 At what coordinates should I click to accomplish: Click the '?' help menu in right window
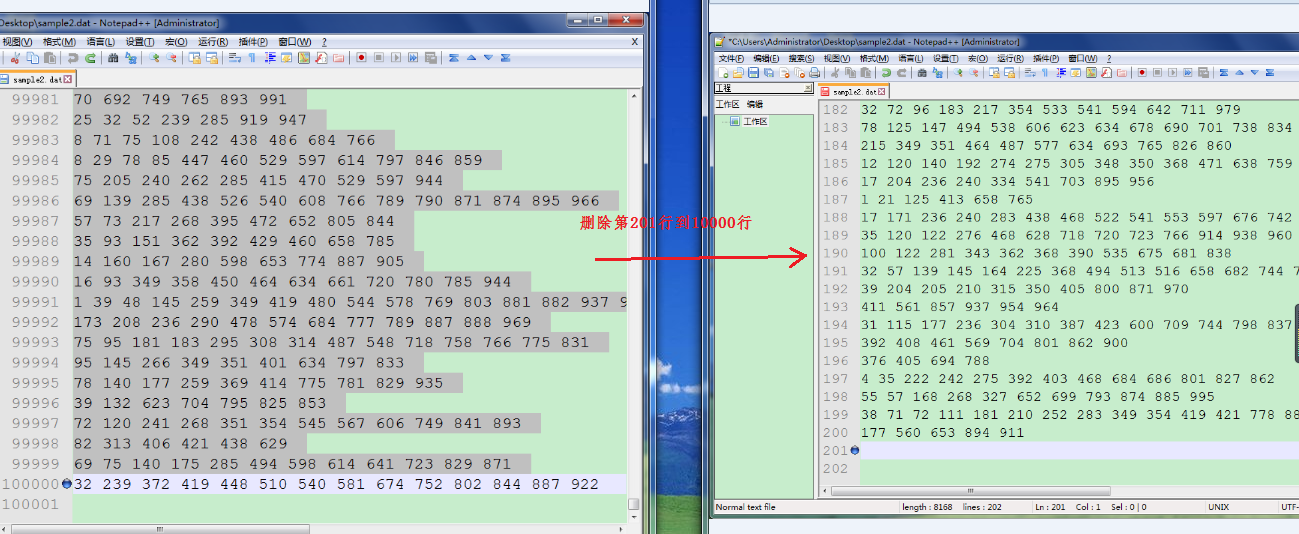(1107, 58)
